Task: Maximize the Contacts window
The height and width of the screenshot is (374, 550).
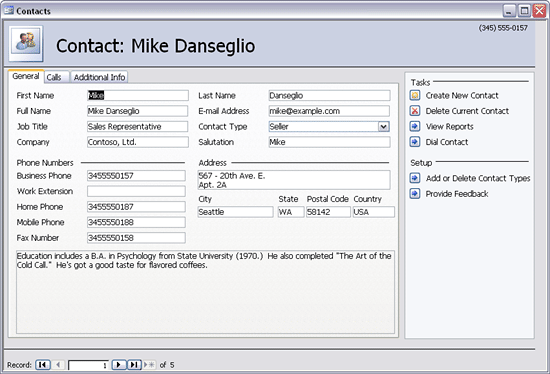Action: (524, 11)
